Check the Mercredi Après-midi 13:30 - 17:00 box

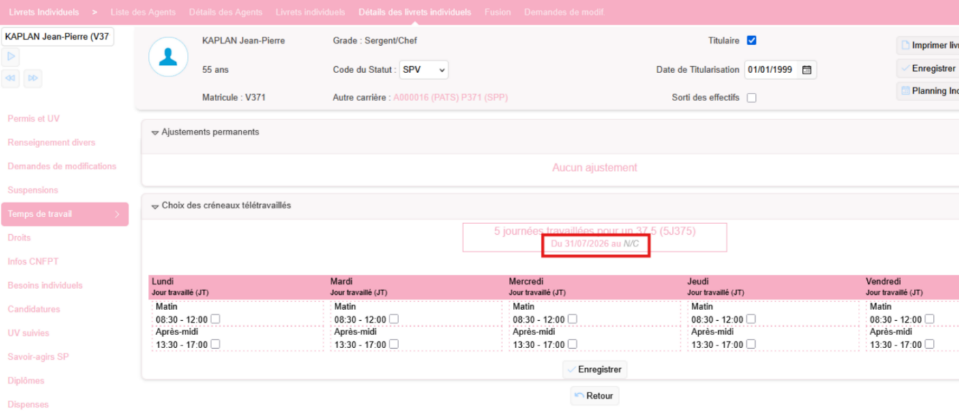(572, 344)
